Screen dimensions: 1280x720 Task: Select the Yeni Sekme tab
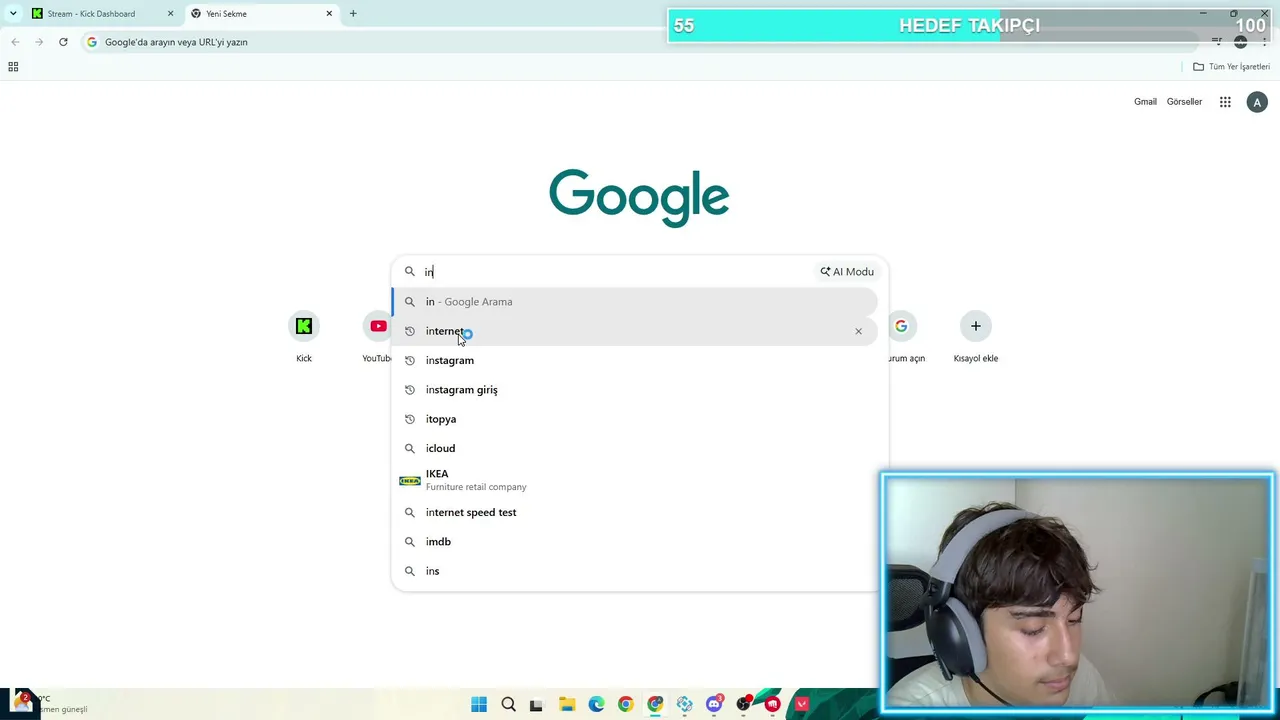261,13
